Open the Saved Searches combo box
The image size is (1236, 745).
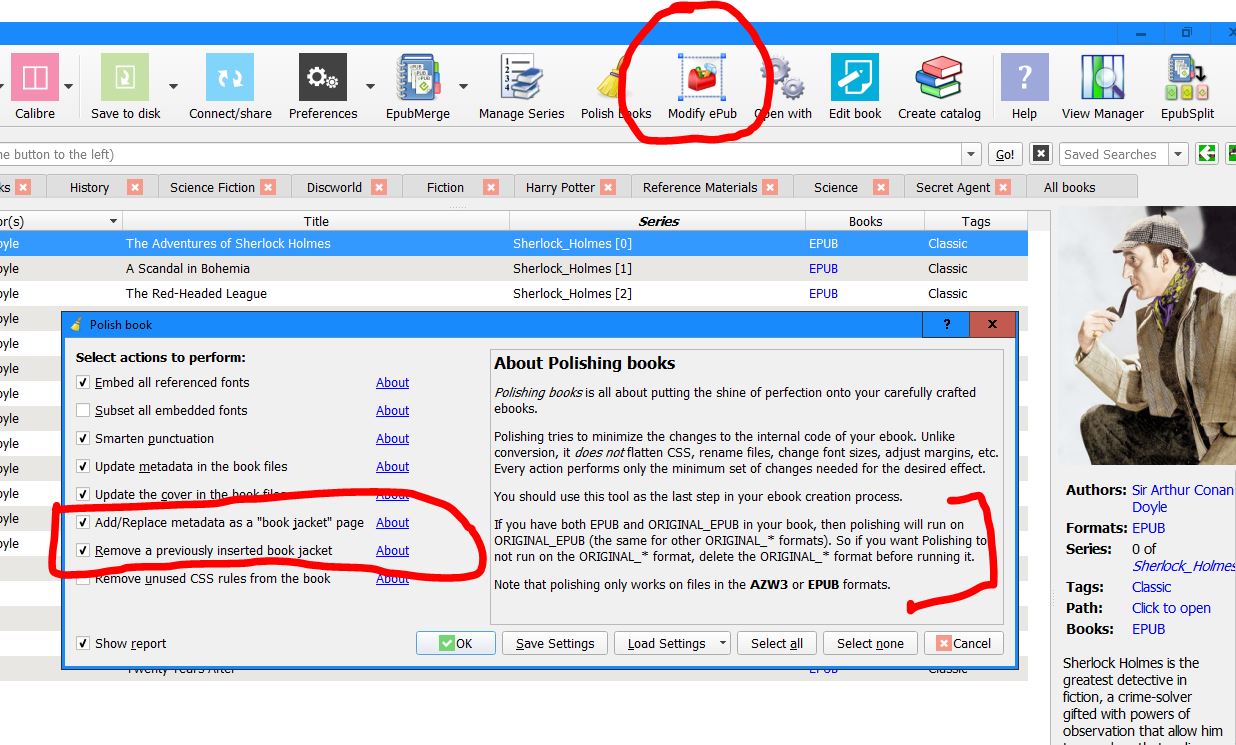pyautogui.click(x=1123, y=154)
